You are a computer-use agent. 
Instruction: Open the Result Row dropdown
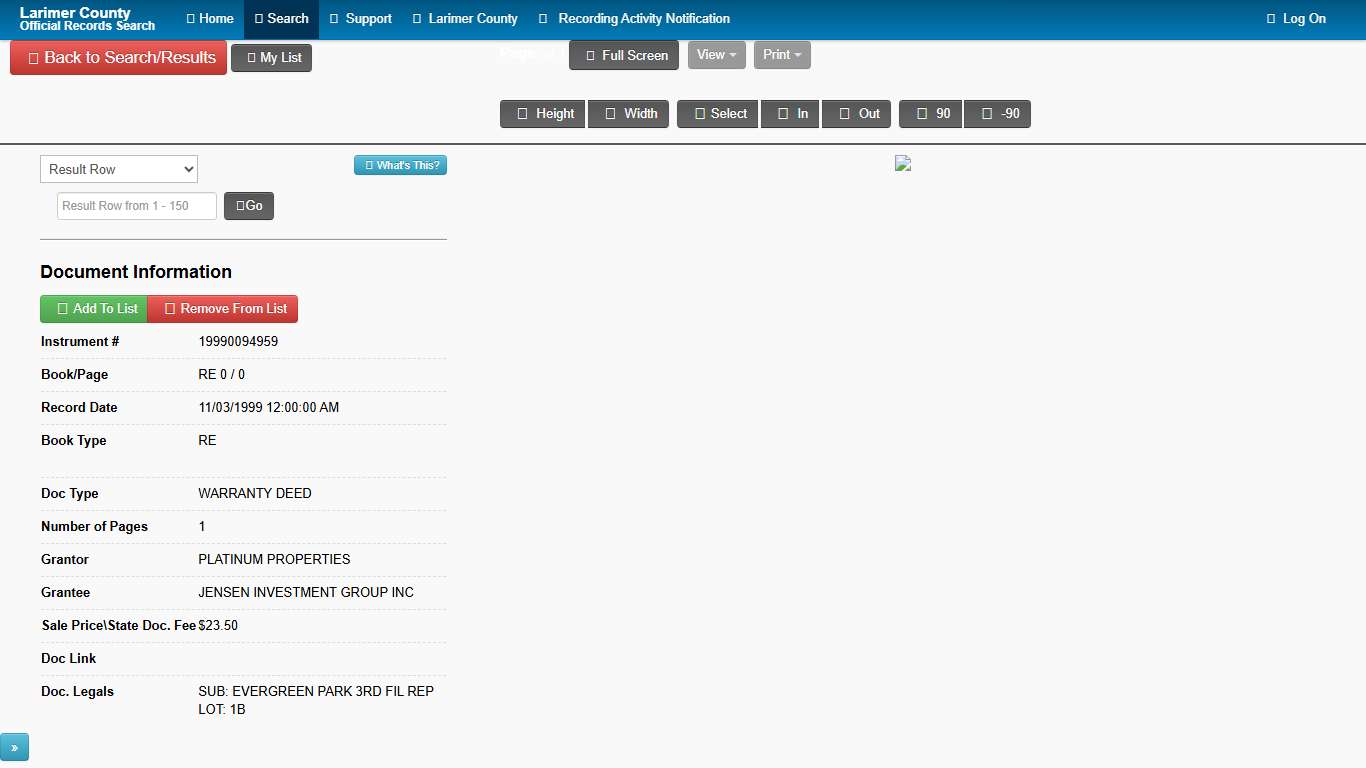tap(119, 169)
